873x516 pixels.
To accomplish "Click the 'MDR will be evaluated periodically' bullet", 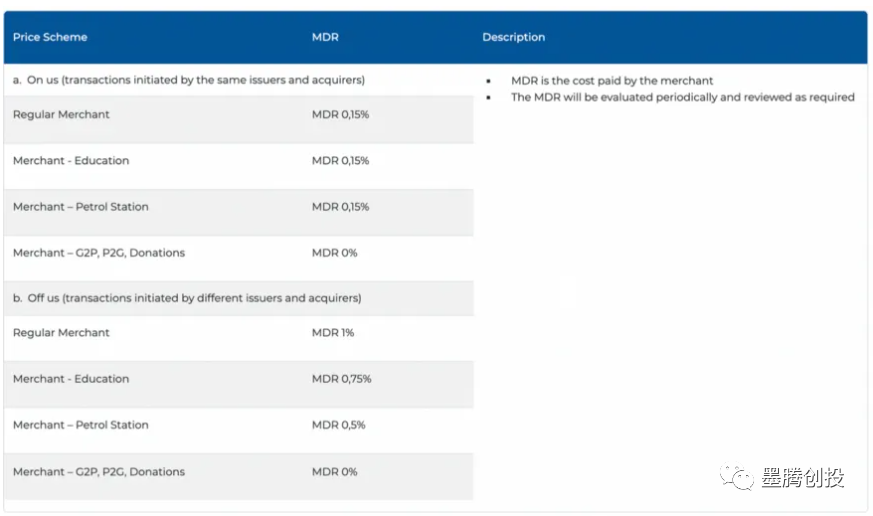I will click(682, 97).
